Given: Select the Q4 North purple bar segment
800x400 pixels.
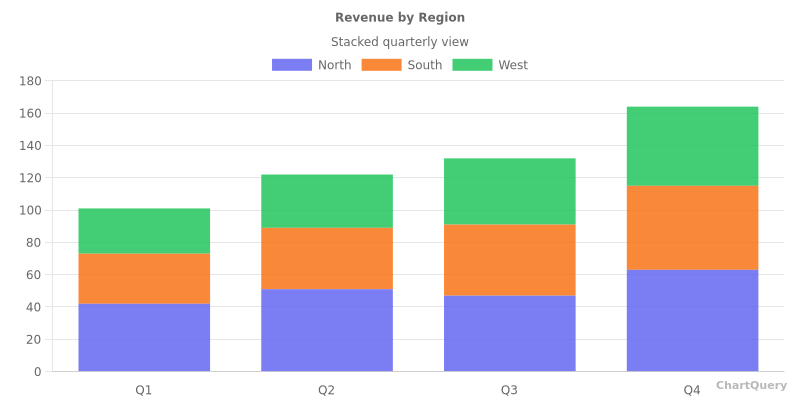Looking at the screenshot, I should pyautogui.click(x=692, y=320).
